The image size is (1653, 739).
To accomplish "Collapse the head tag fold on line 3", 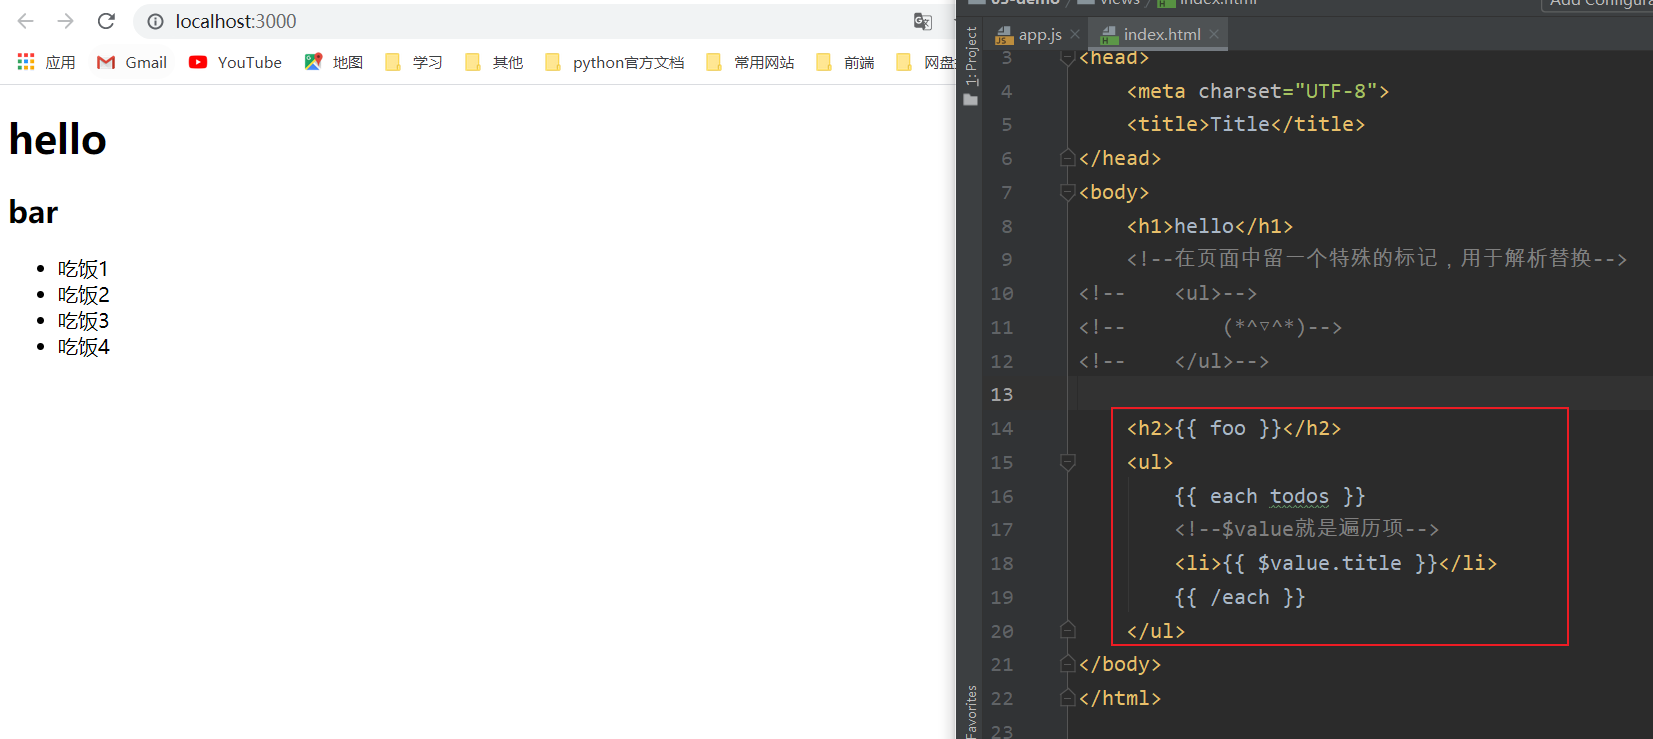I will click(x=1067, y=58).
